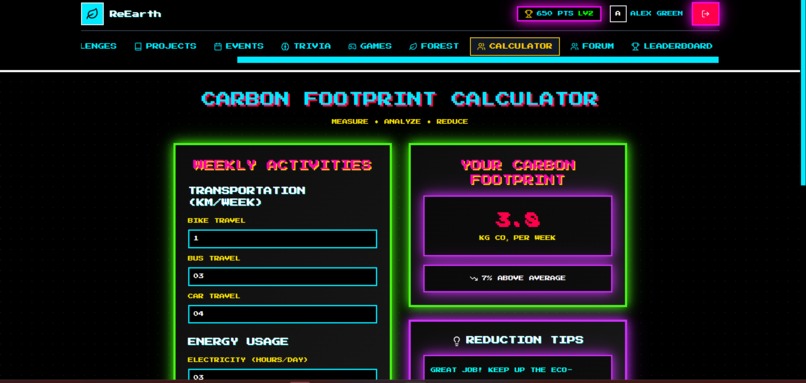Go to the Leaderboard tab
Image resolution: width=806 pixels, height=383 pixels.
point(671,46)
